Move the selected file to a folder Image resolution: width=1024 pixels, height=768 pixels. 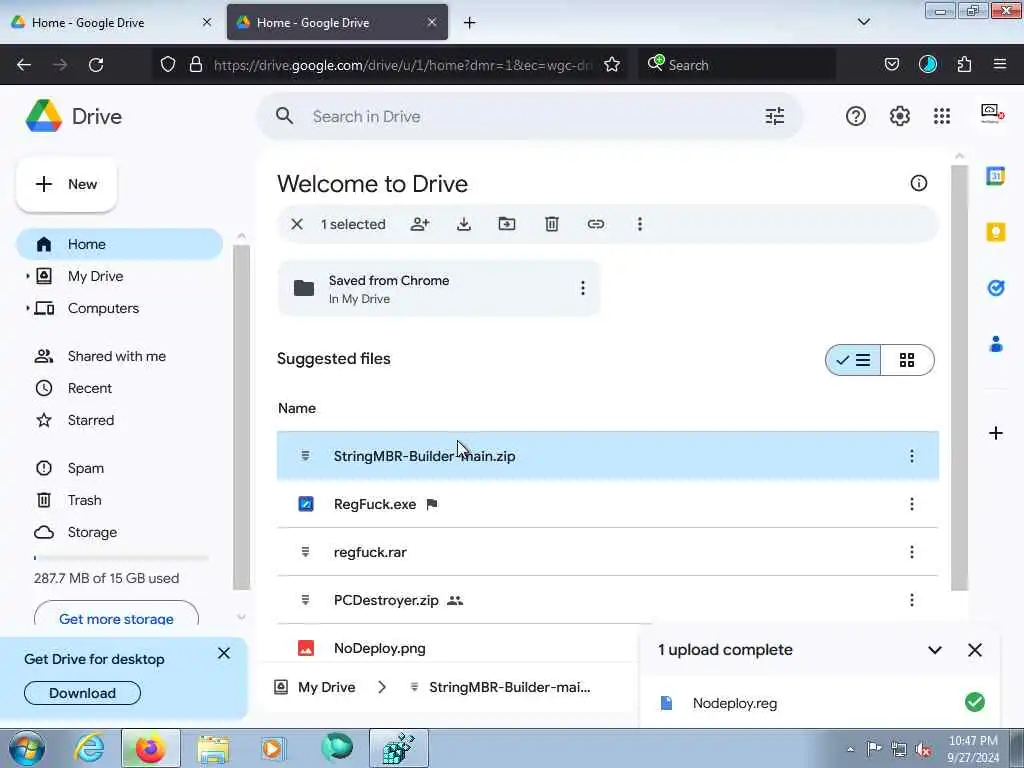tap(507, 224)
